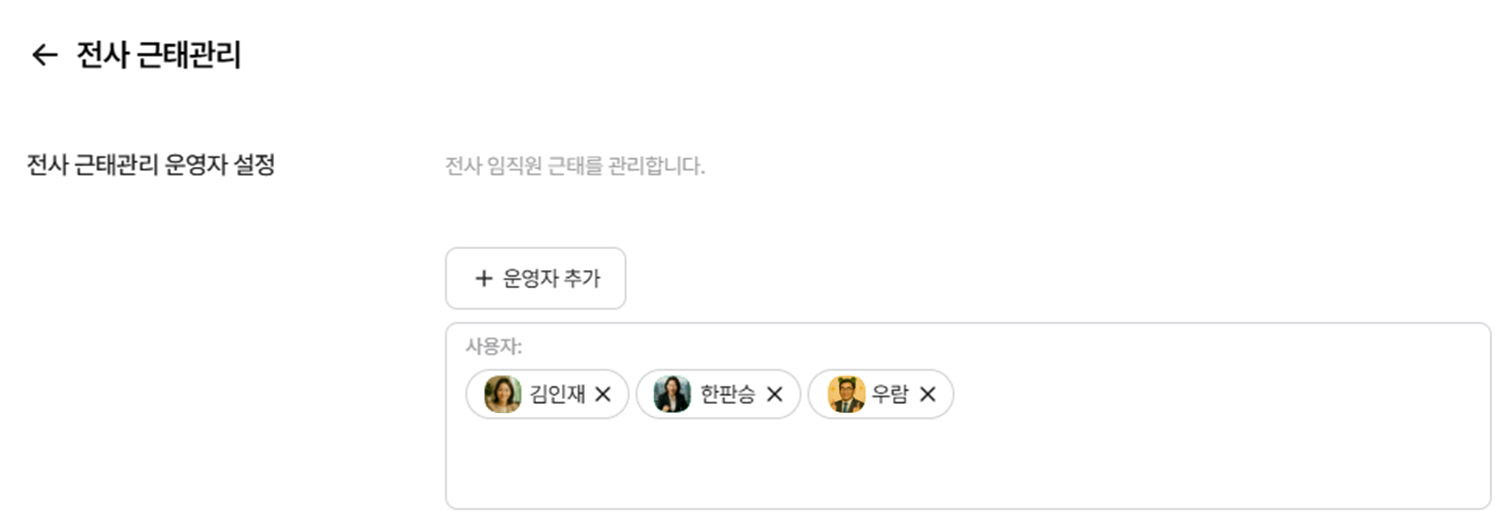Viewport: 1512px width, 527px height.
Task: Select the 김인재 name in chip
Action: pos(557,395)
